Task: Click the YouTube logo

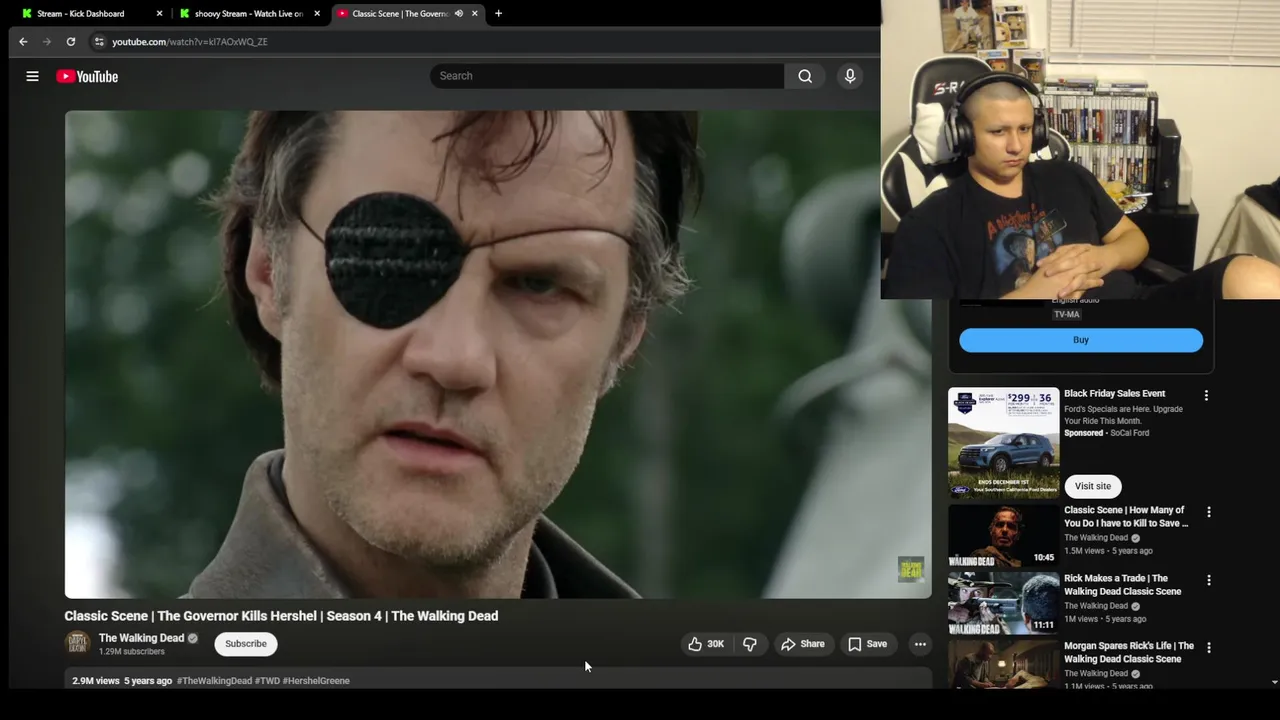Action: [87, 76]
